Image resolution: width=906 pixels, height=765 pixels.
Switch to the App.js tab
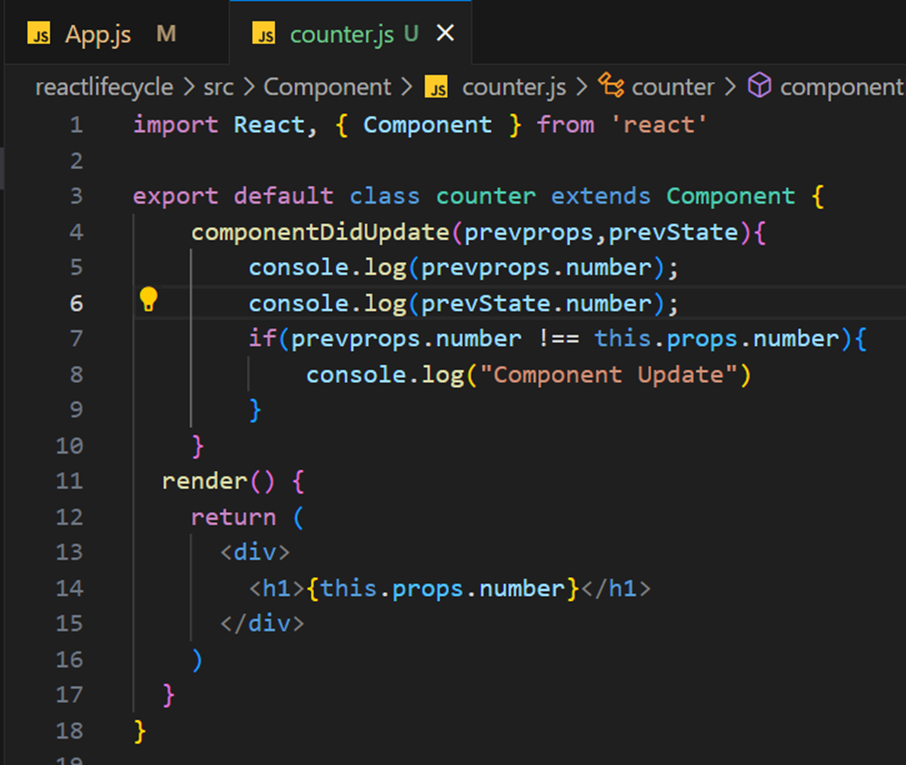(116, 34)
